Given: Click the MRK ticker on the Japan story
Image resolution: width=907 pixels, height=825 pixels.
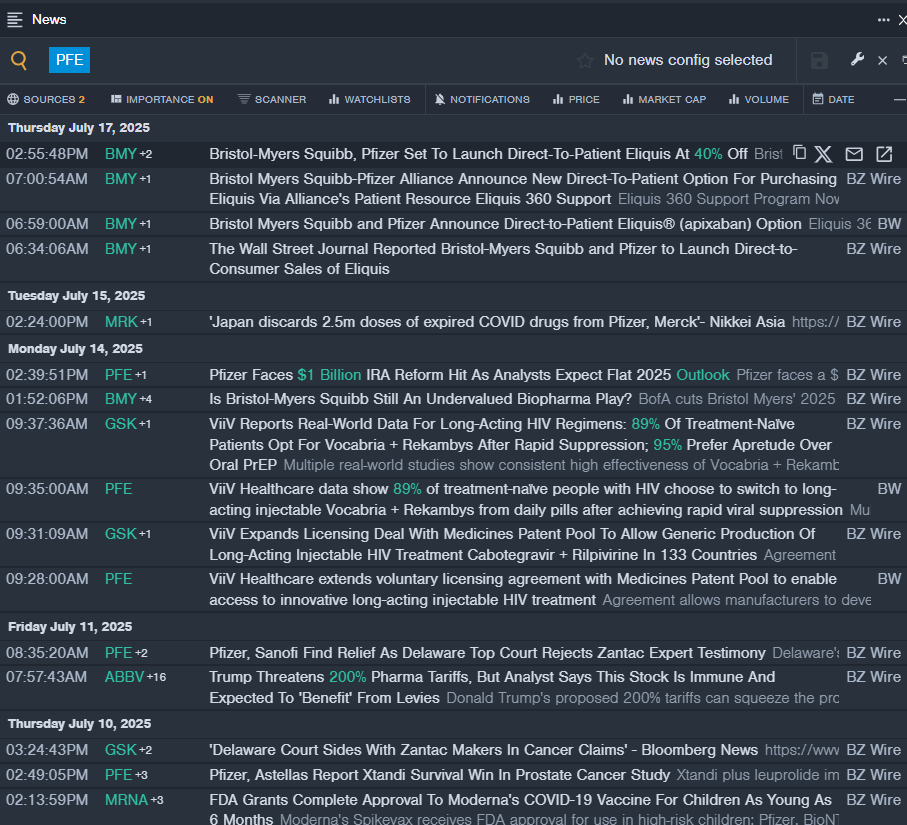Looking at the screenshot, I should click(x=121, y=322).
